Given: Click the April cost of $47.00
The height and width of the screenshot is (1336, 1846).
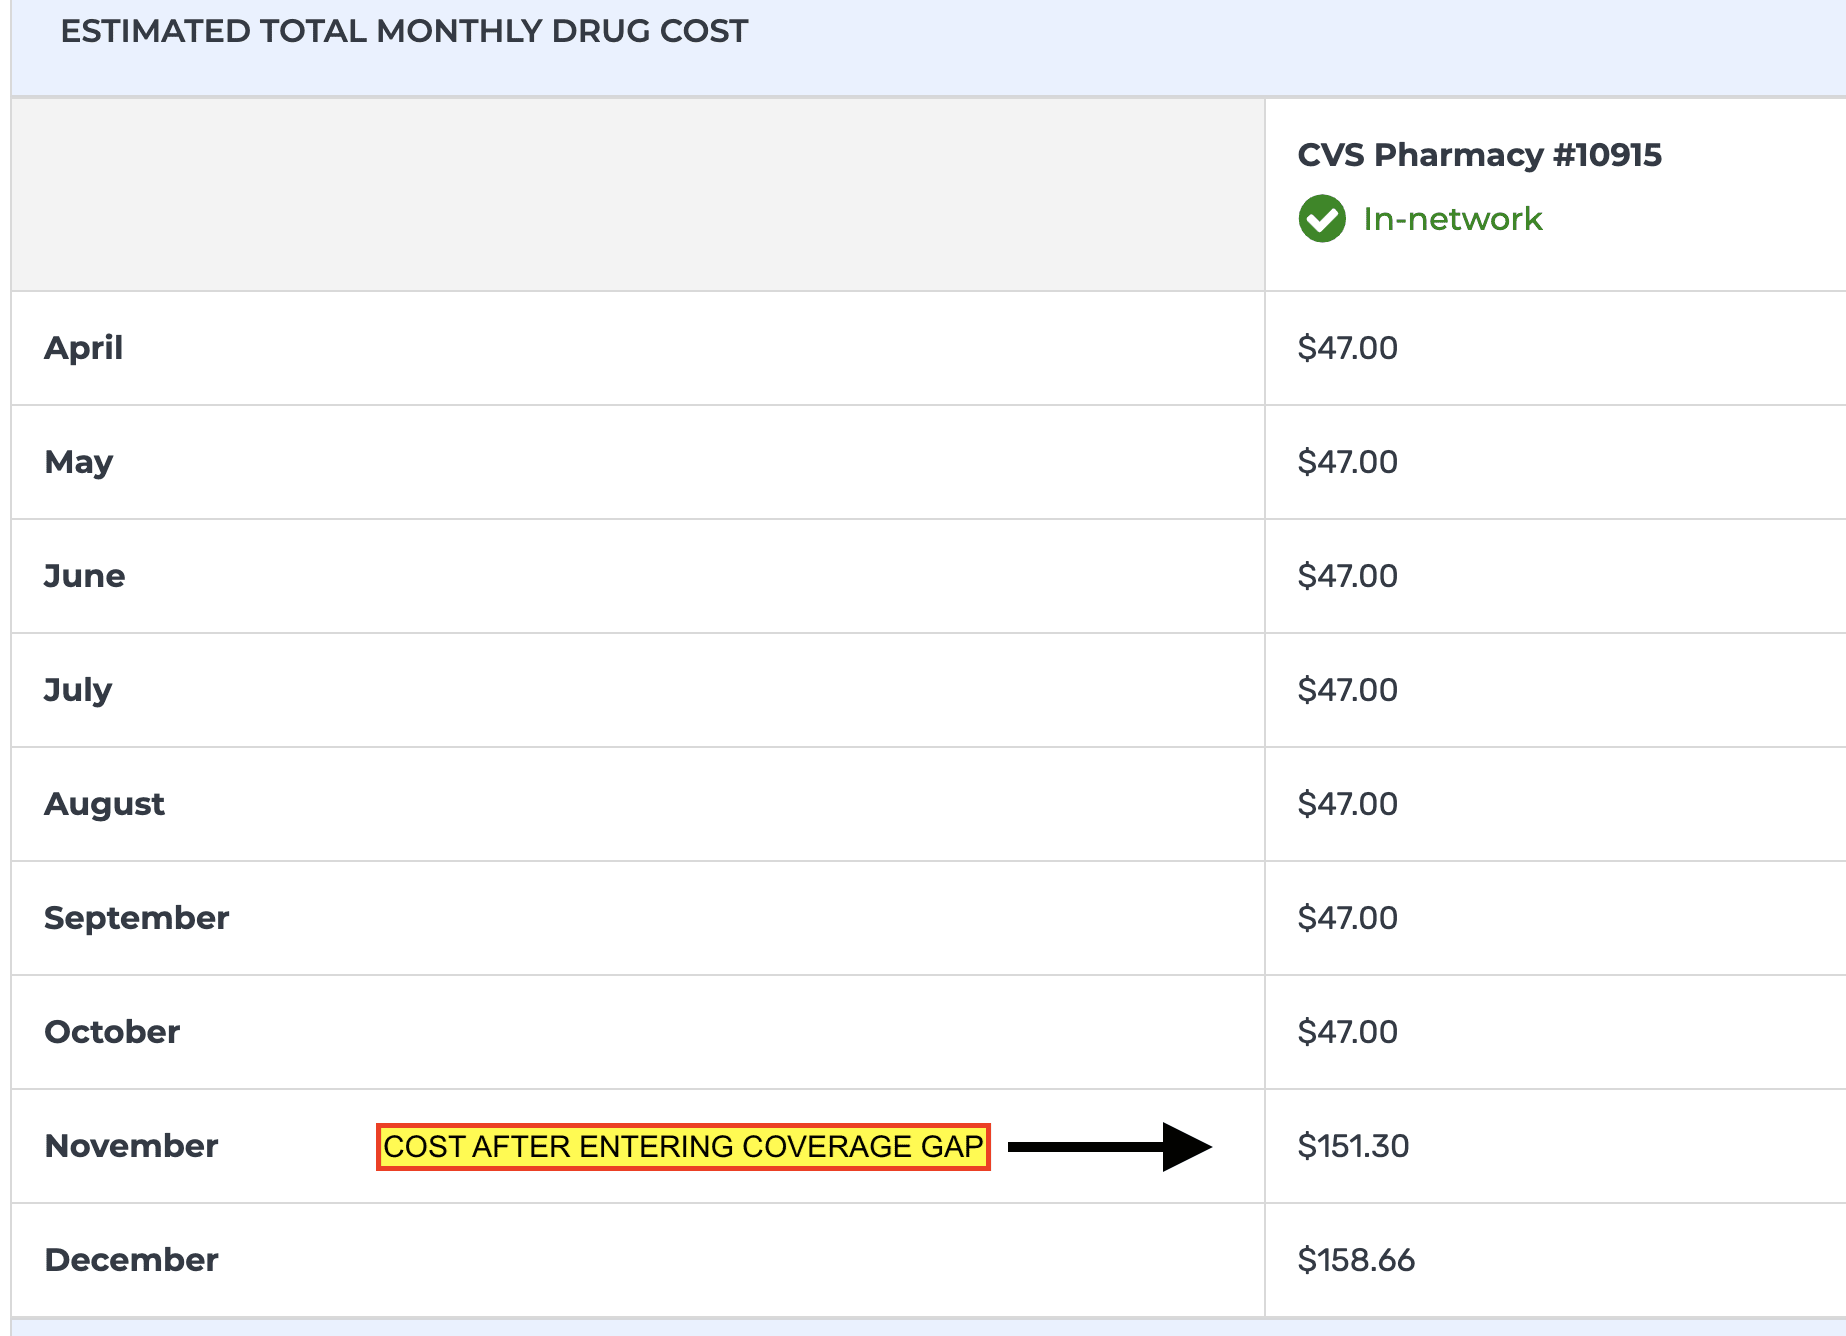Looking at the screenshot, I should pyautogui.click(x=1347, y=348).
